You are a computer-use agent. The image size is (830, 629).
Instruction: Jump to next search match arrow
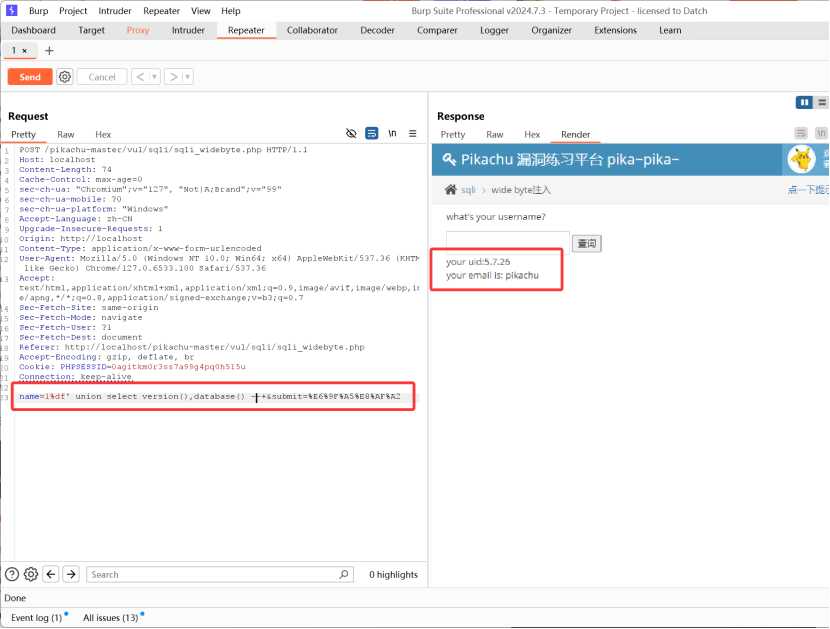(x=71, y=574)
